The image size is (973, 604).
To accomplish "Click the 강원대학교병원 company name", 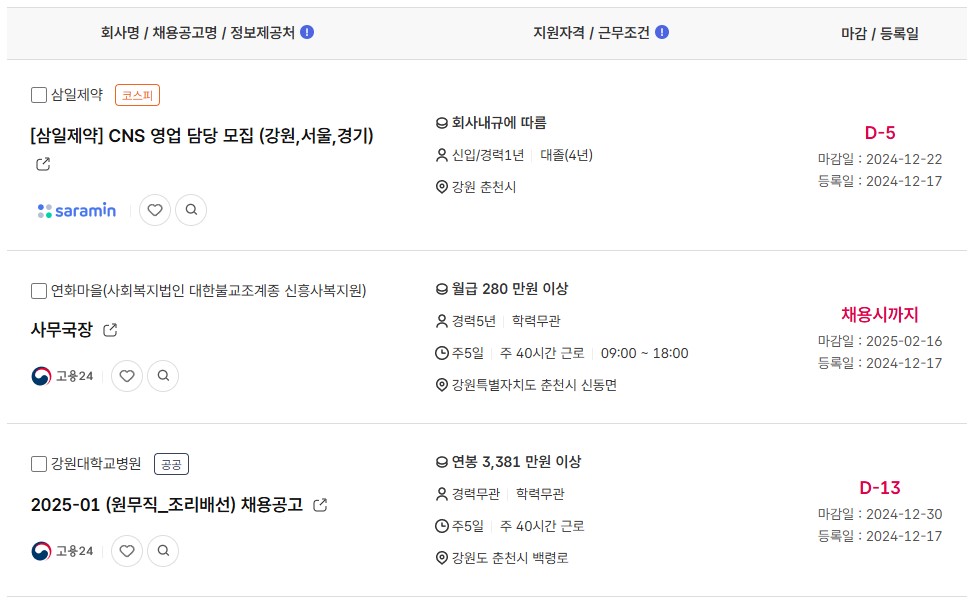I will 96,464.
